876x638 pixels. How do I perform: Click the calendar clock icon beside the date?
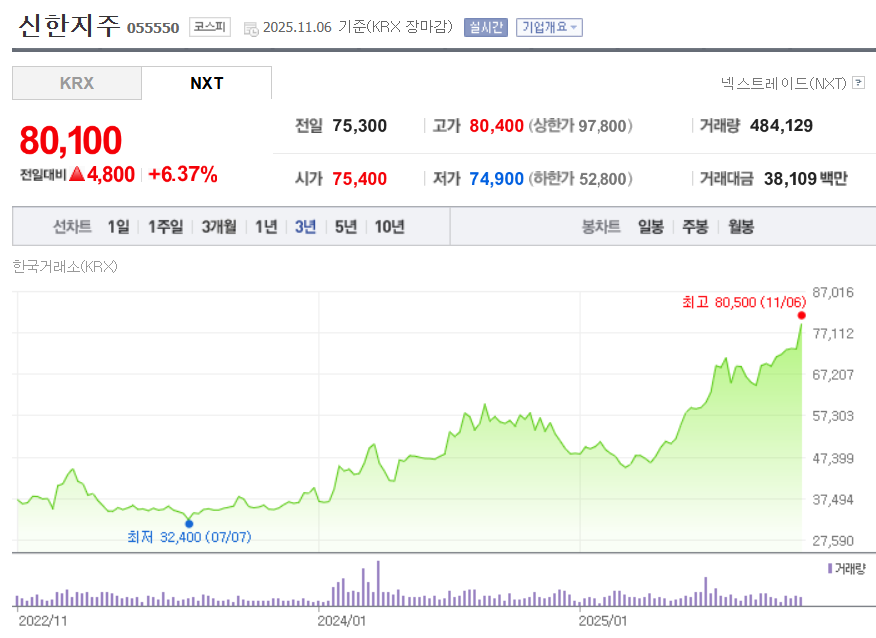coord(251,28)
